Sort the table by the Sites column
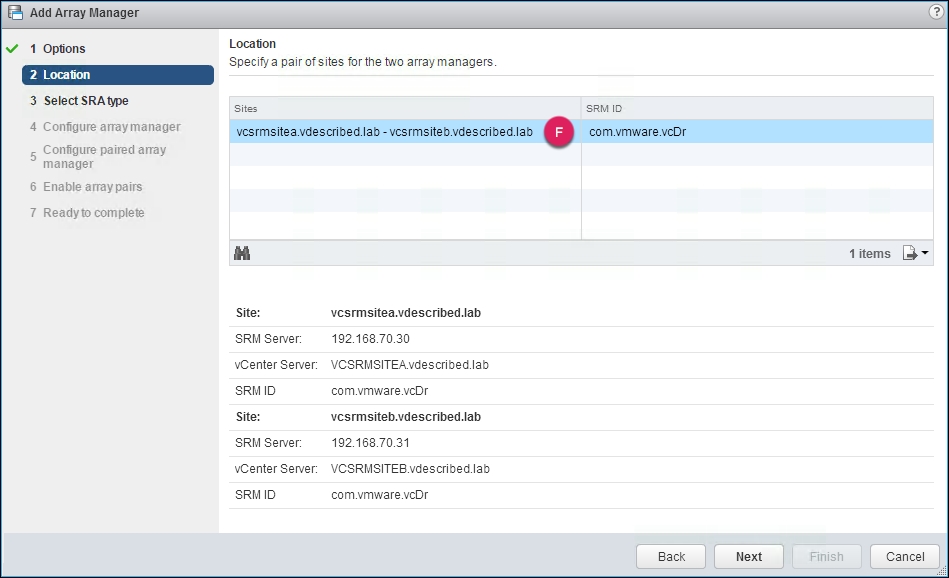Viewport: 949px width, 578px height. pos(246,108)
